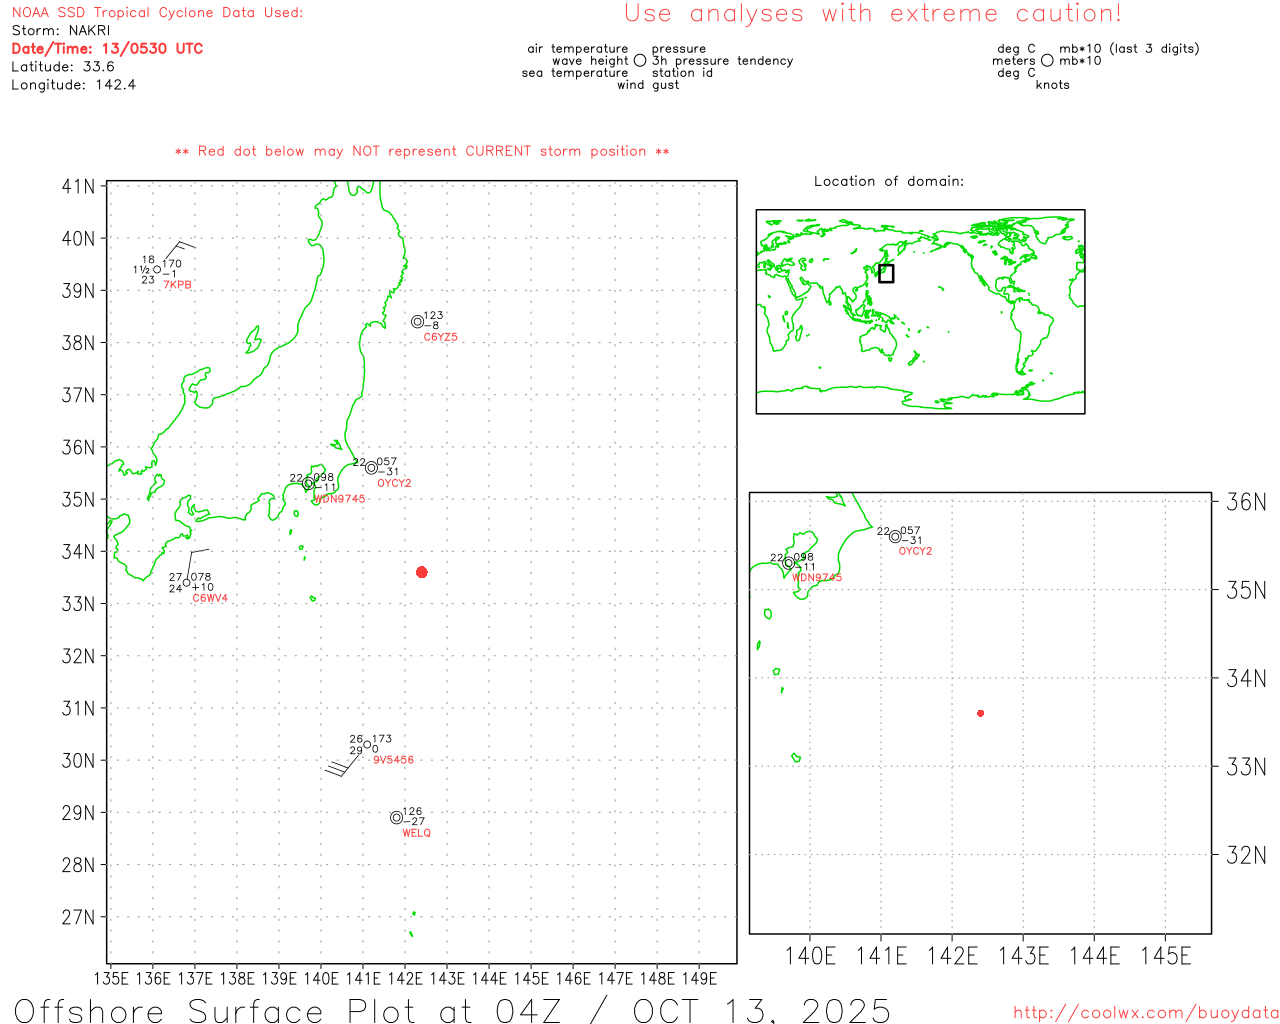Image resolution: width=1280 pixels, height=1024 pixels.
Task: Click 'NOAA SSD Tropical Cyclone Data Used:' header
Action: pos(157,13)
